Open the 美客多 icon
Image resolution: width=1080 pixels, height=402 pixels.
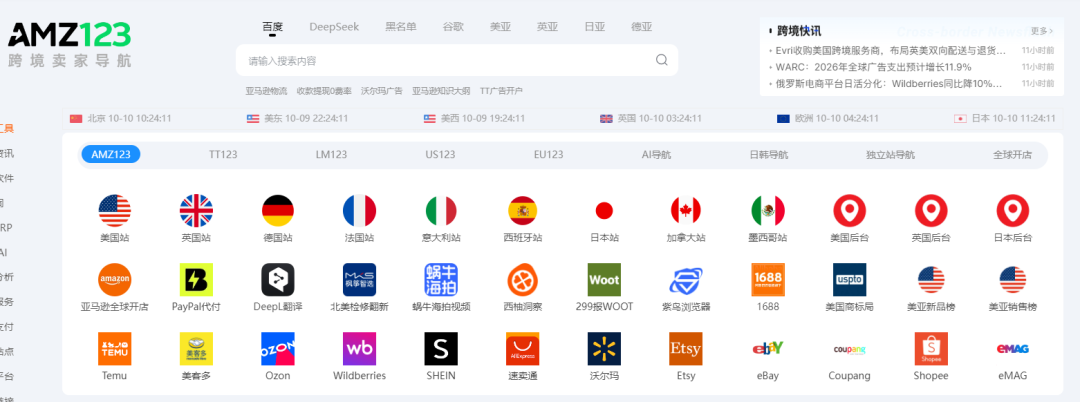(196, 348)
